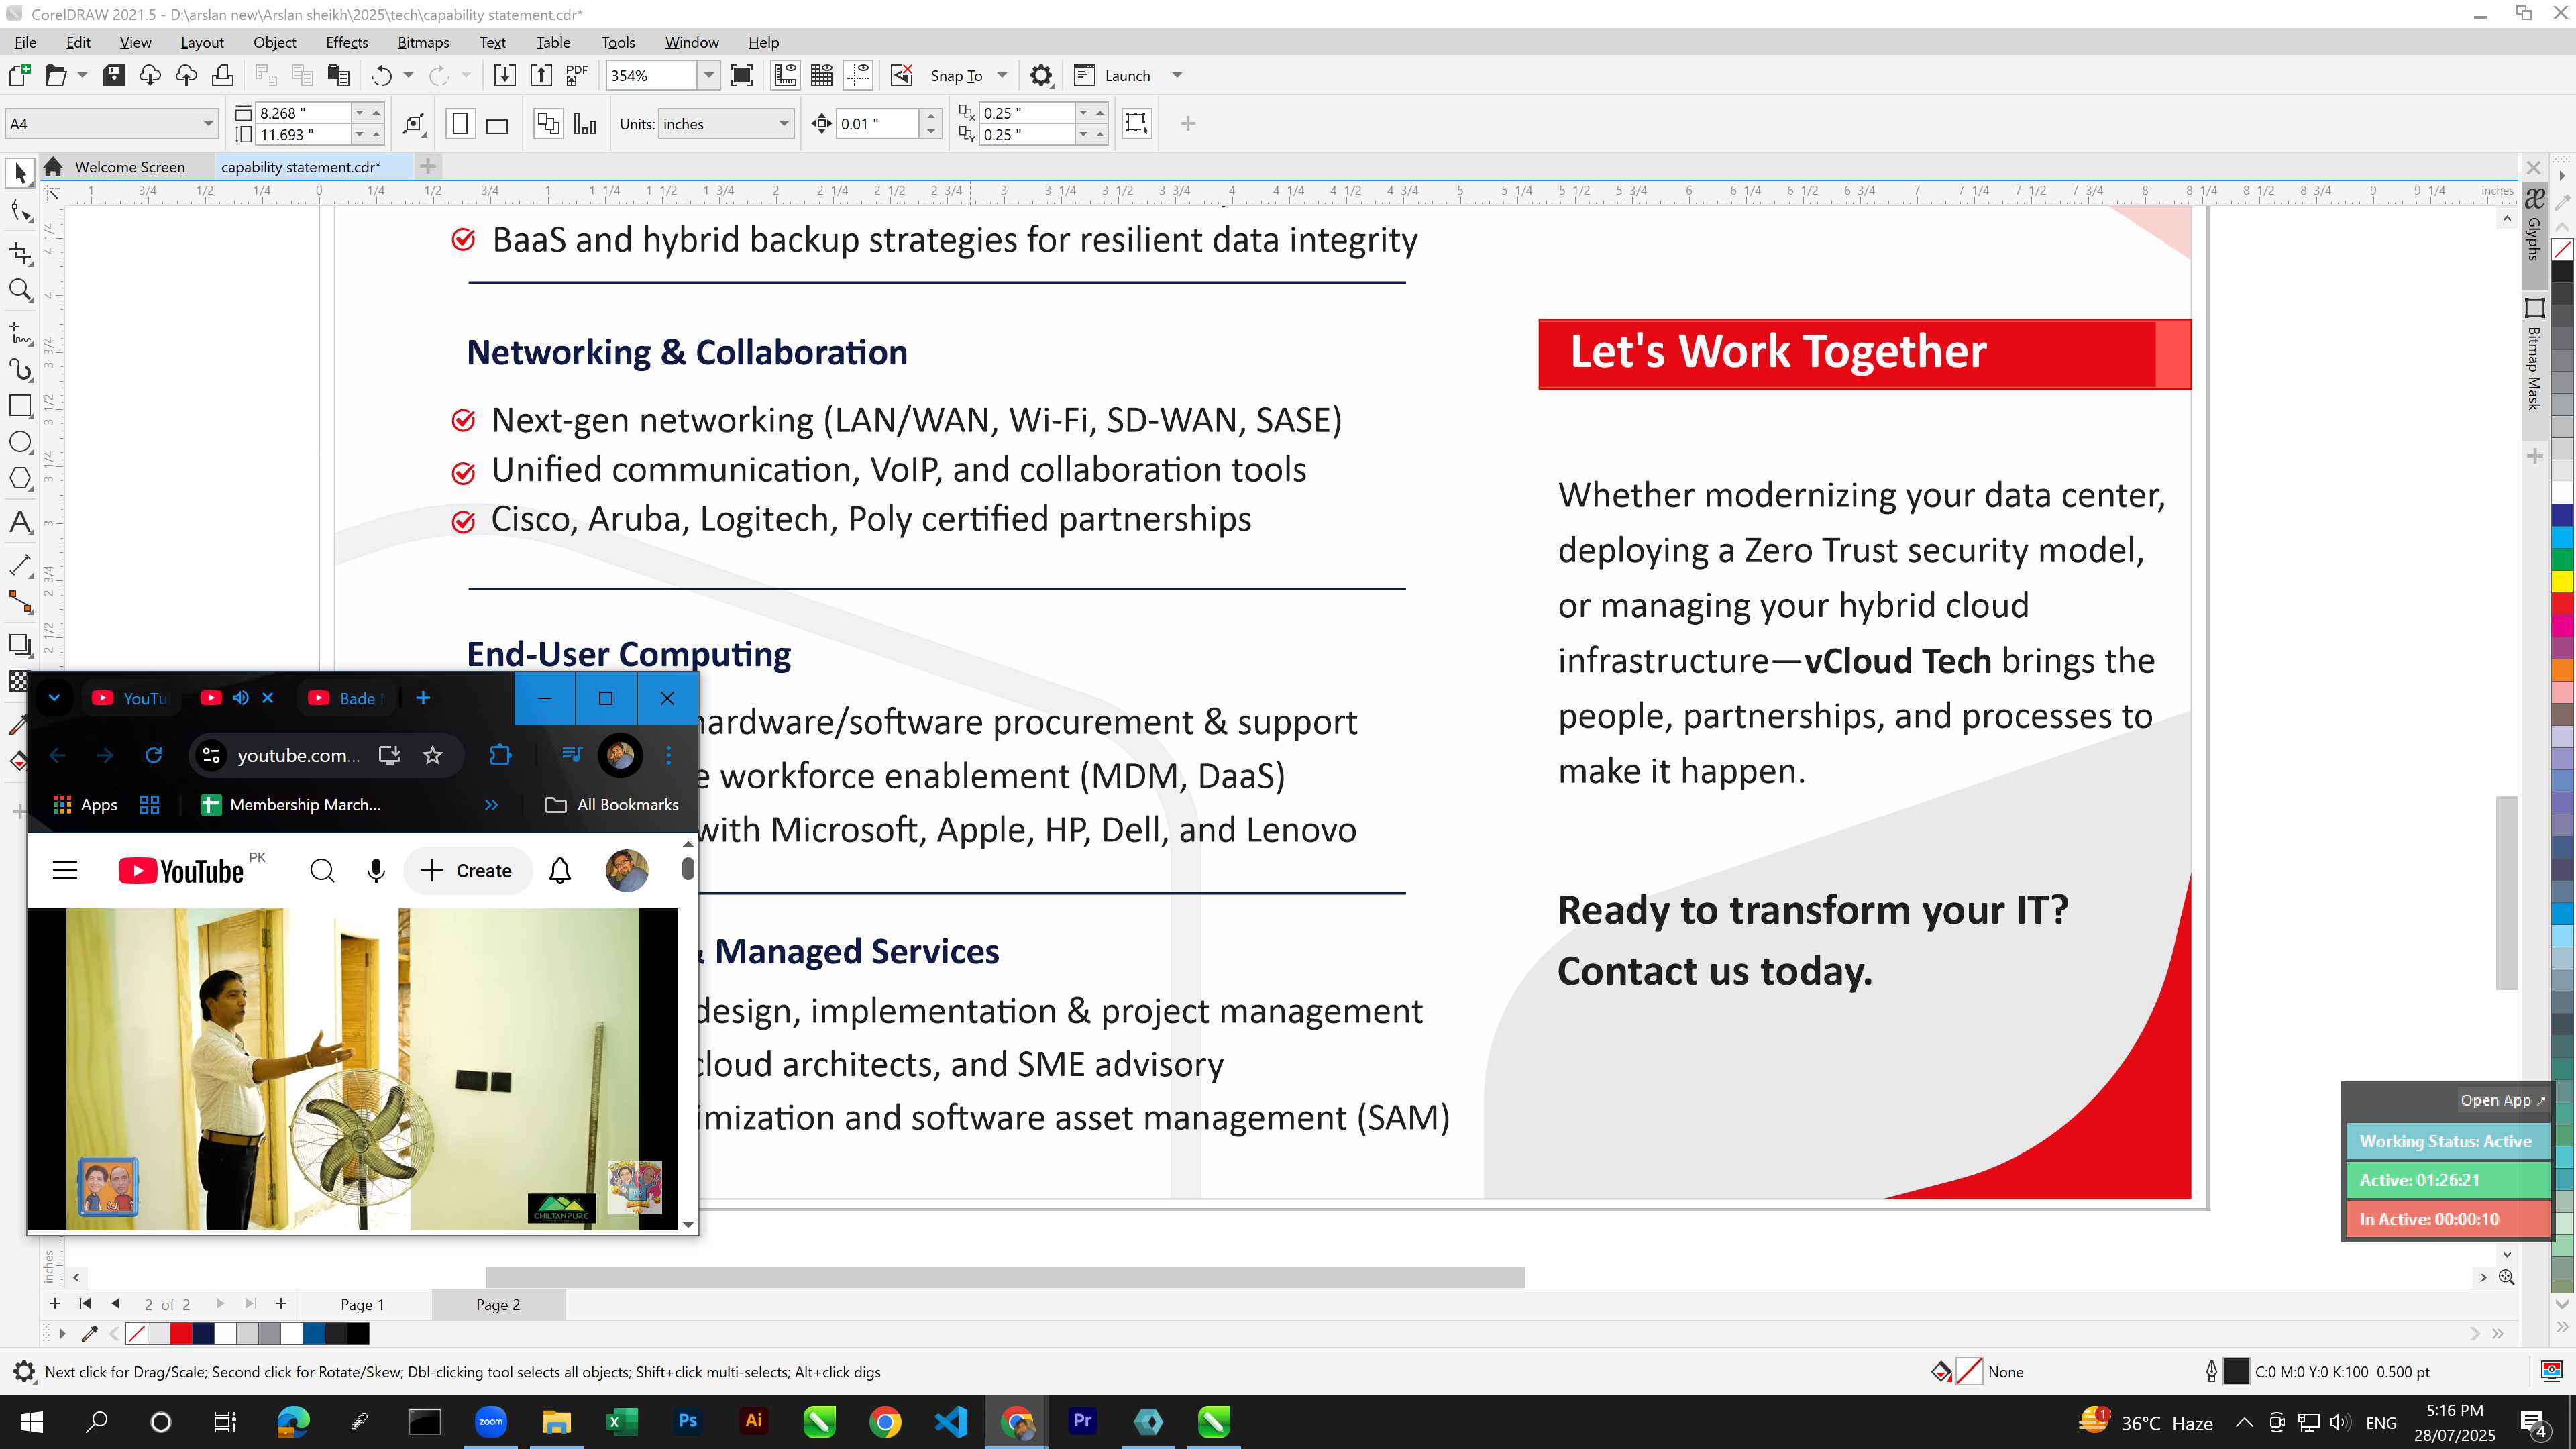Click the horizontal scrollbar thumb
Screen dimensions: 2576x1449
point(1005,1277)
